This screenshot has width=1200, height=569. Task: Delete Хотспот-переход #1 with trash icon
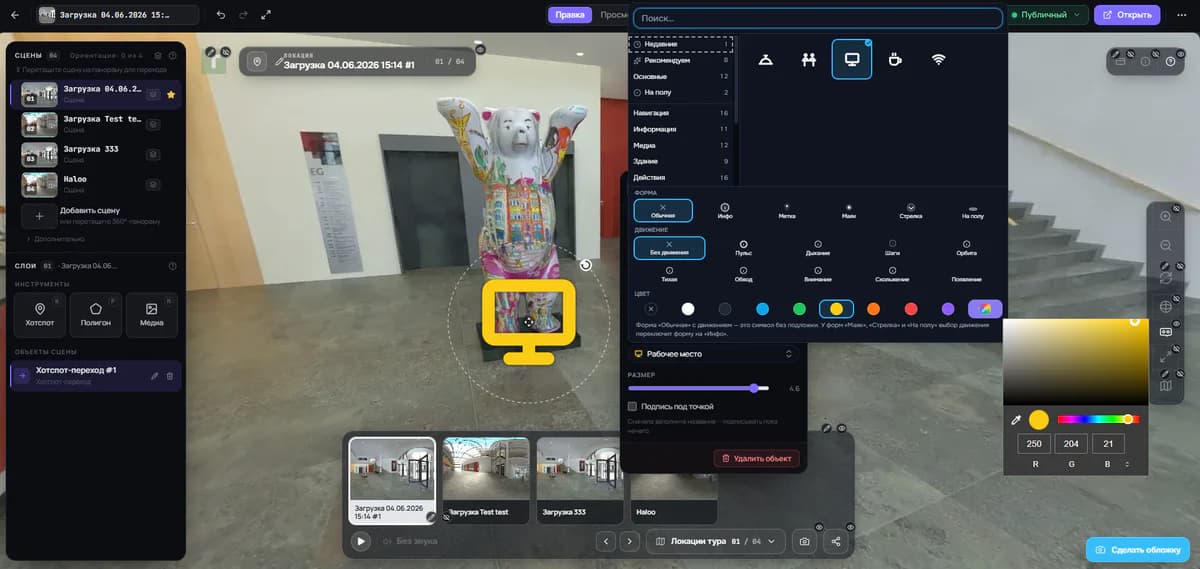[169, 376]
